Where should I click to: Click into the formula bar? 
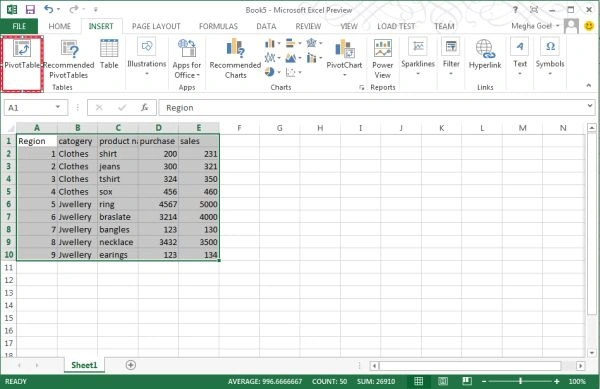372,107
